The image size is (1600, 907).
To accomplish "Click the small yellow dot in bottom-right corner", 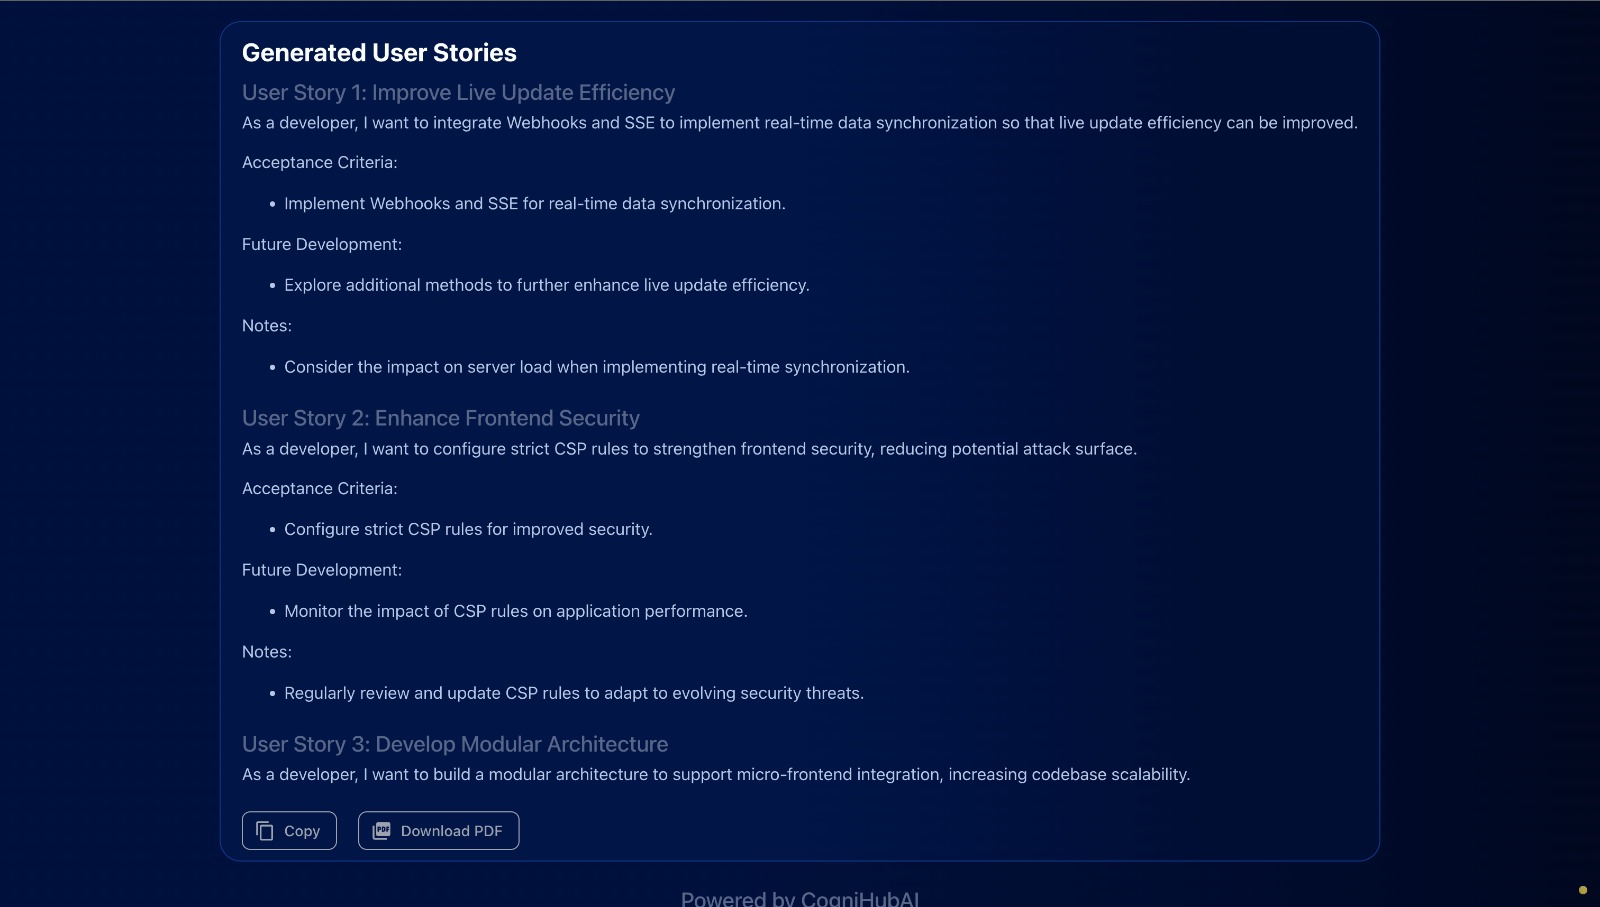I will click(x=1582, y=890).
